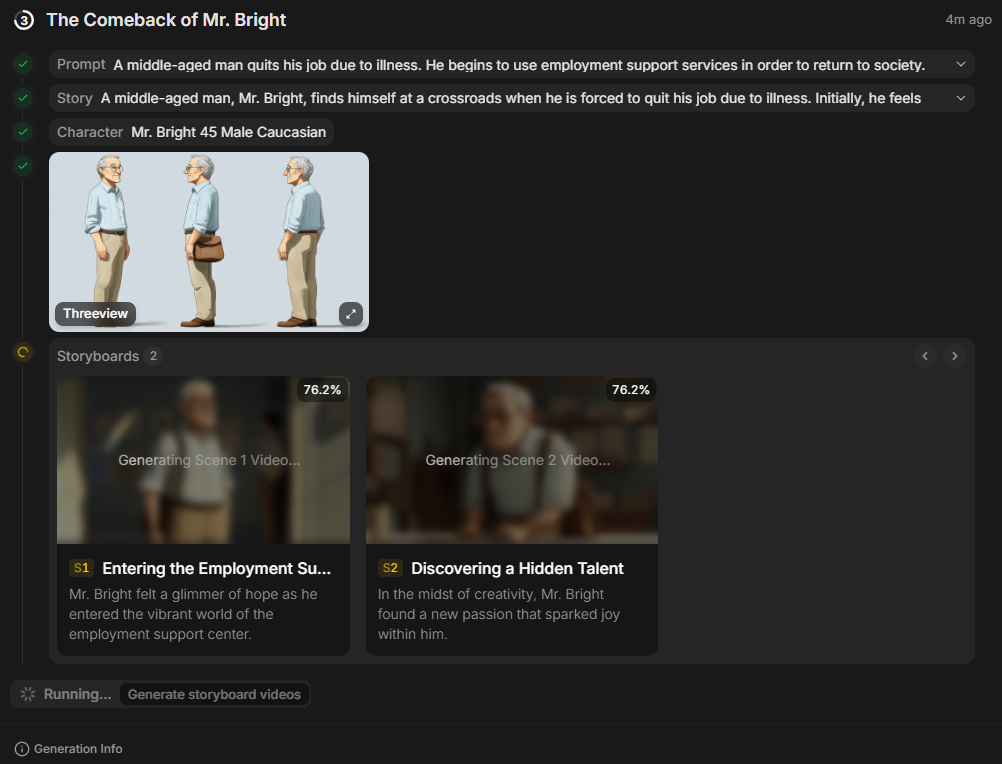Expand the Threeview image fullscreen
Viewport: 1002px width, 764px height.
tap(351, 314)
